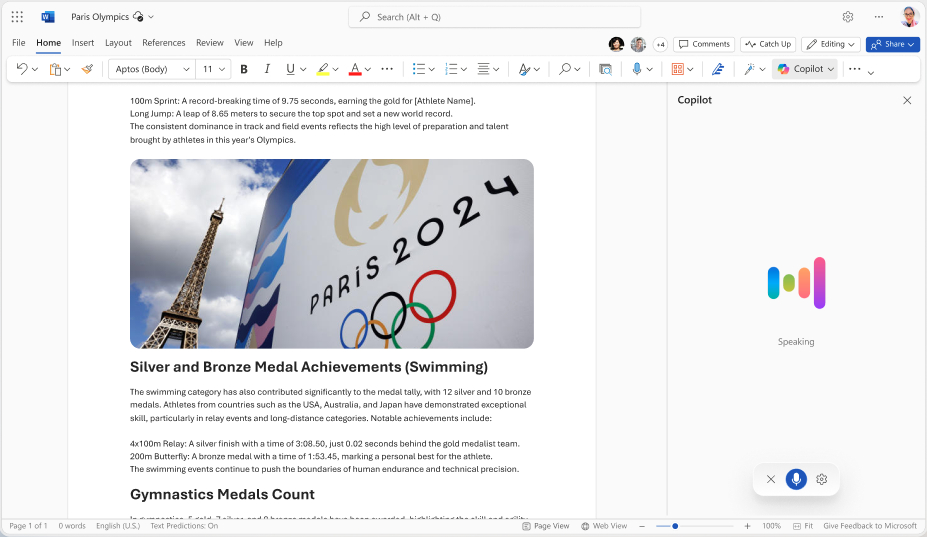Expand the Paste options dropdown

point(67,69)
